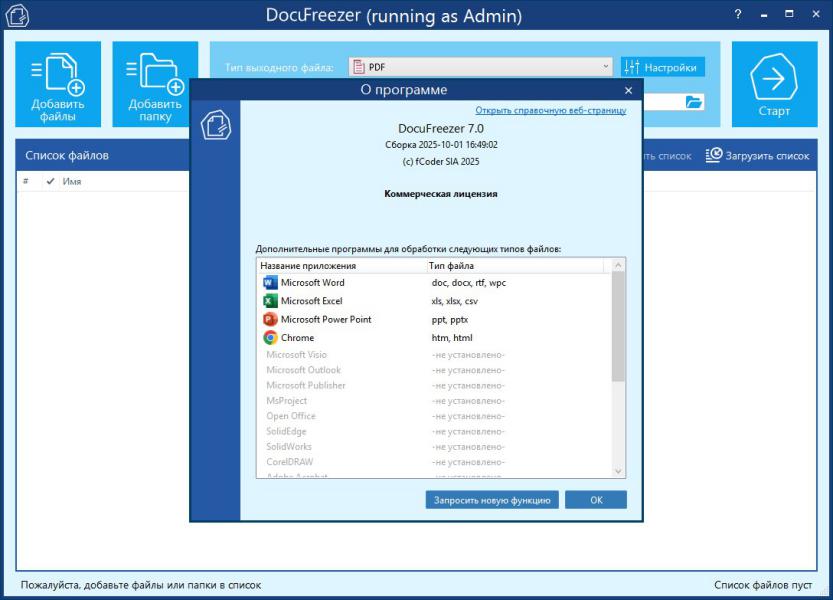Viewport: 833px width, 600px height.
Task: Click the Start (Старт) arrow button
Action: tap(774, 84)
